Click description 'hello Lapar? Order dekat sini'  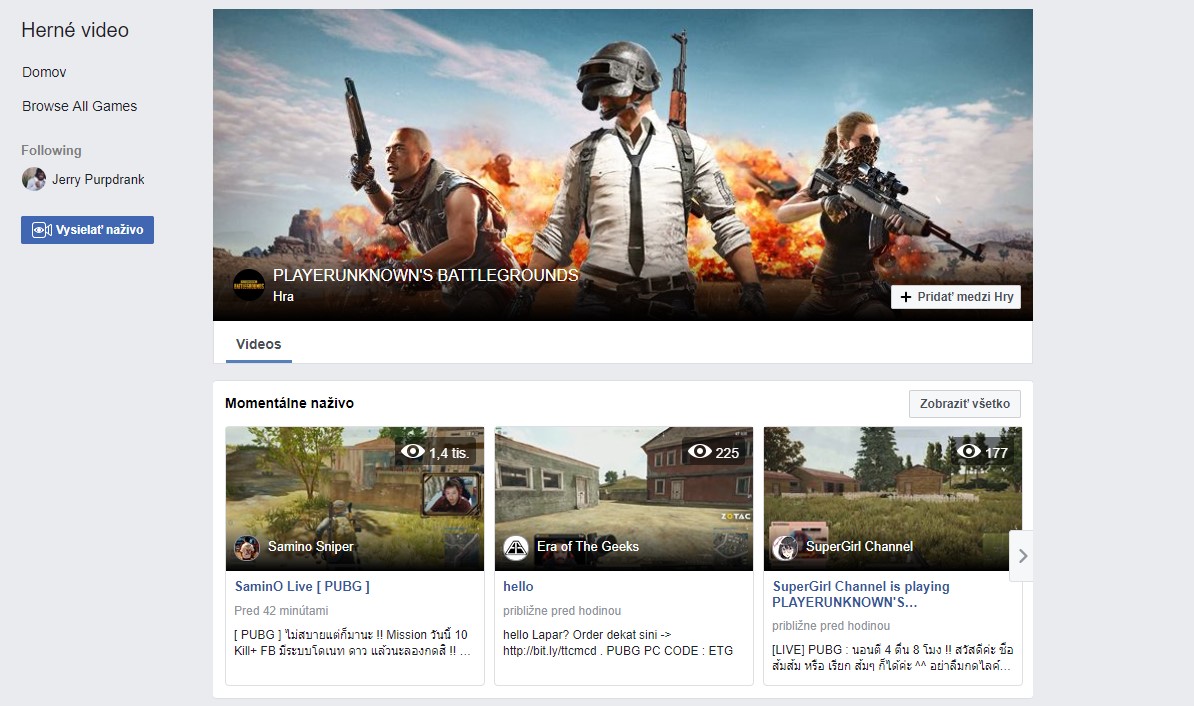click(x=618, y=643)
